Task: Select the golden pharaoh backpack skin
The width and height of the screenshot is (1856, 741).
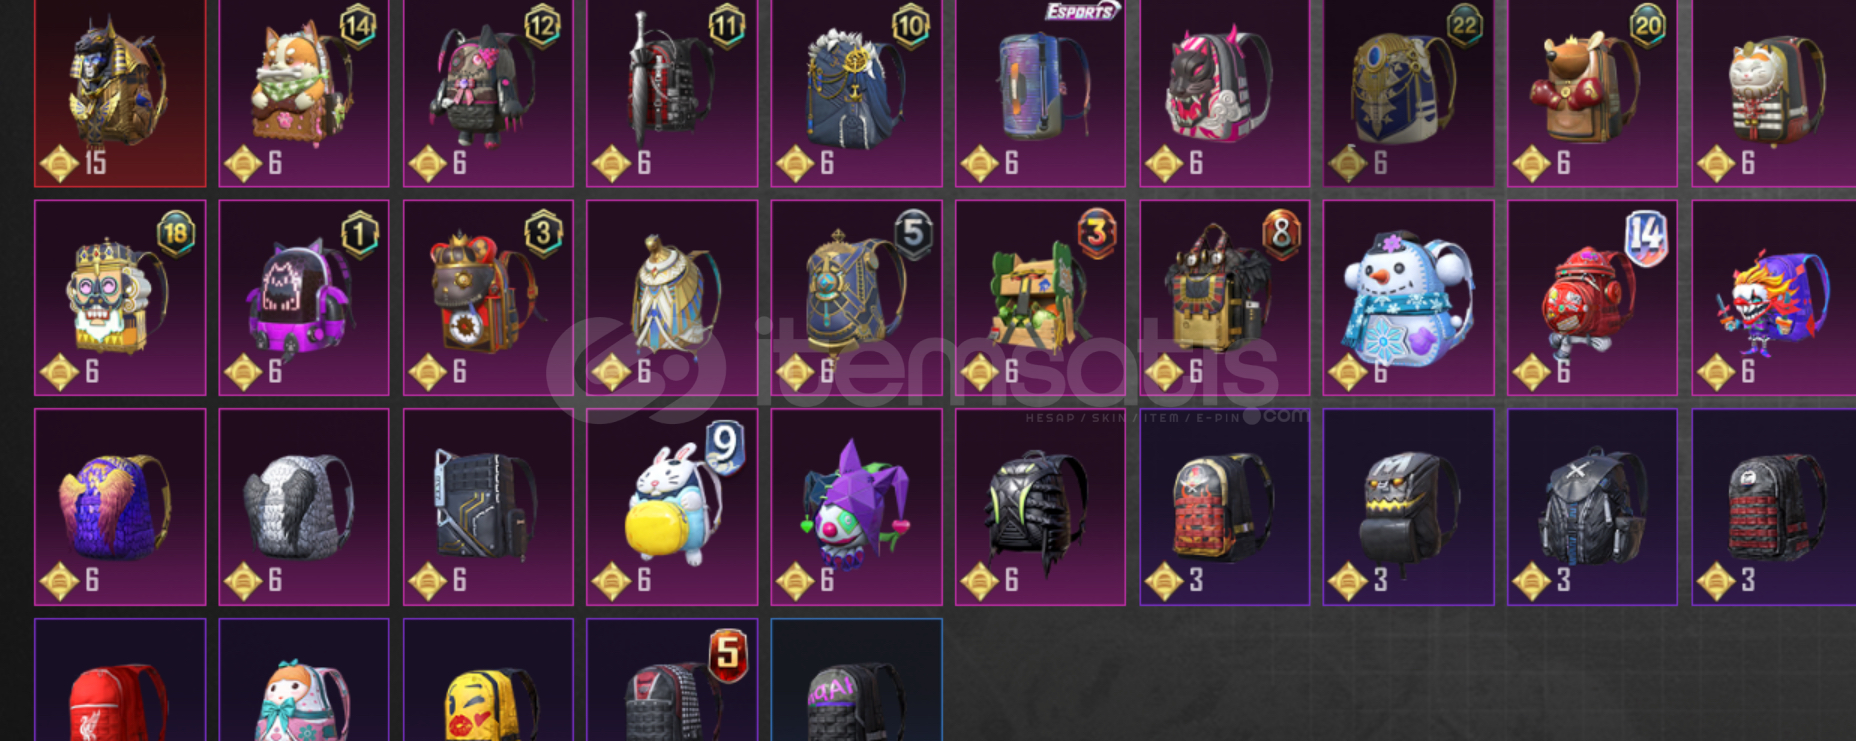Action: [120, 93]
